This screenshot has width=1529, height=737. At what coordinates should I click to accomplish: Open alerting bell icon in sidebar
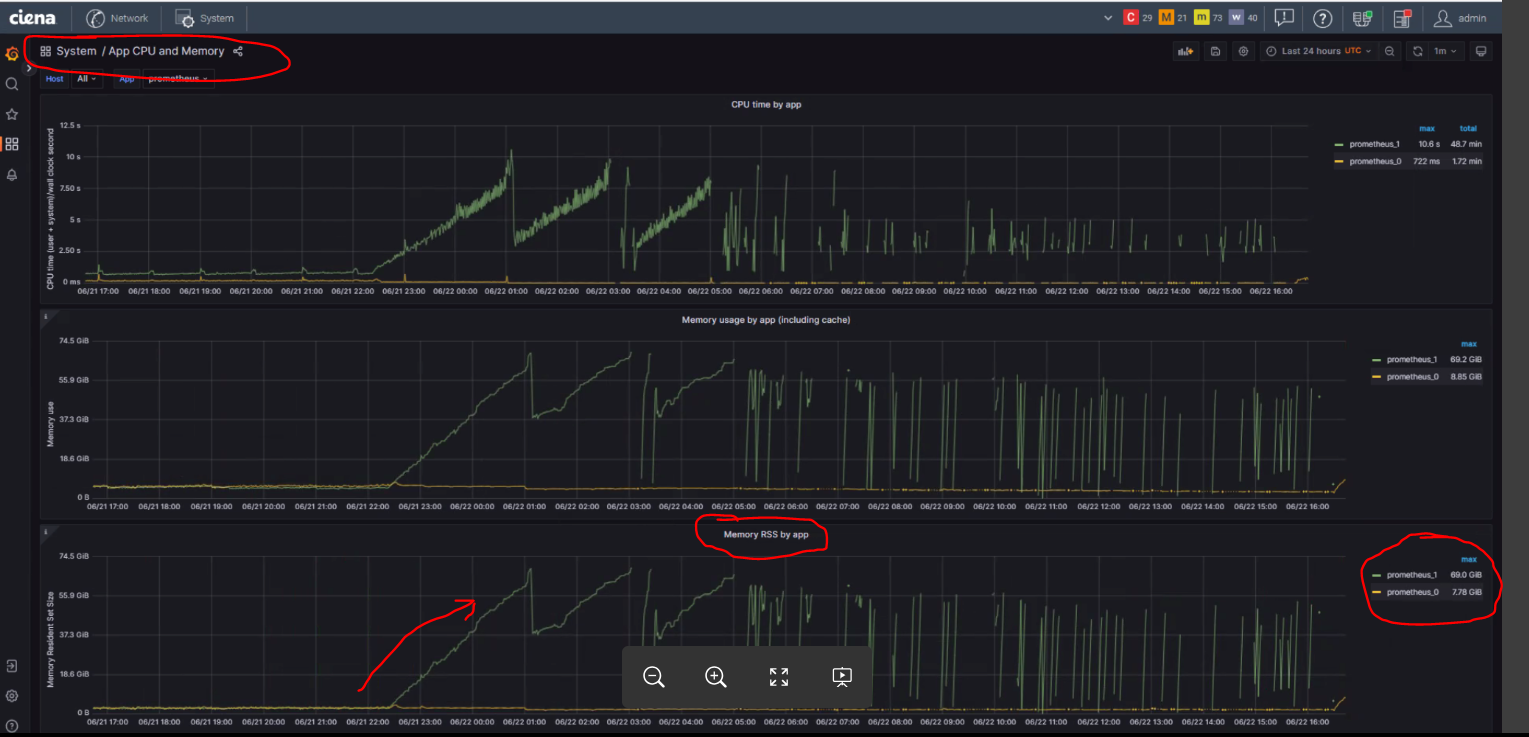coord(12,174)
